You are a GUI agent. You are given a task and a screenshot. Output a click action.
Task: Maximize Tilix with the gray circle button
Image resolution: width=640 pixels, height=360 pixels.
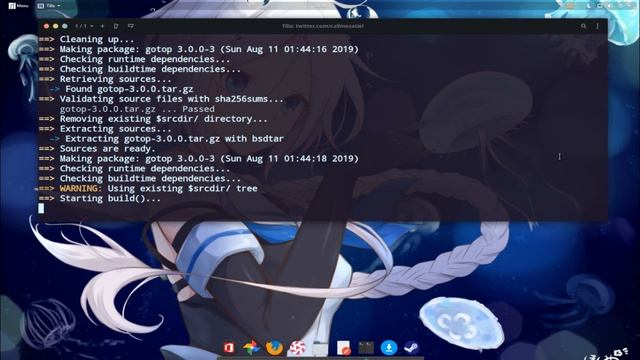(x=65, y=26)
